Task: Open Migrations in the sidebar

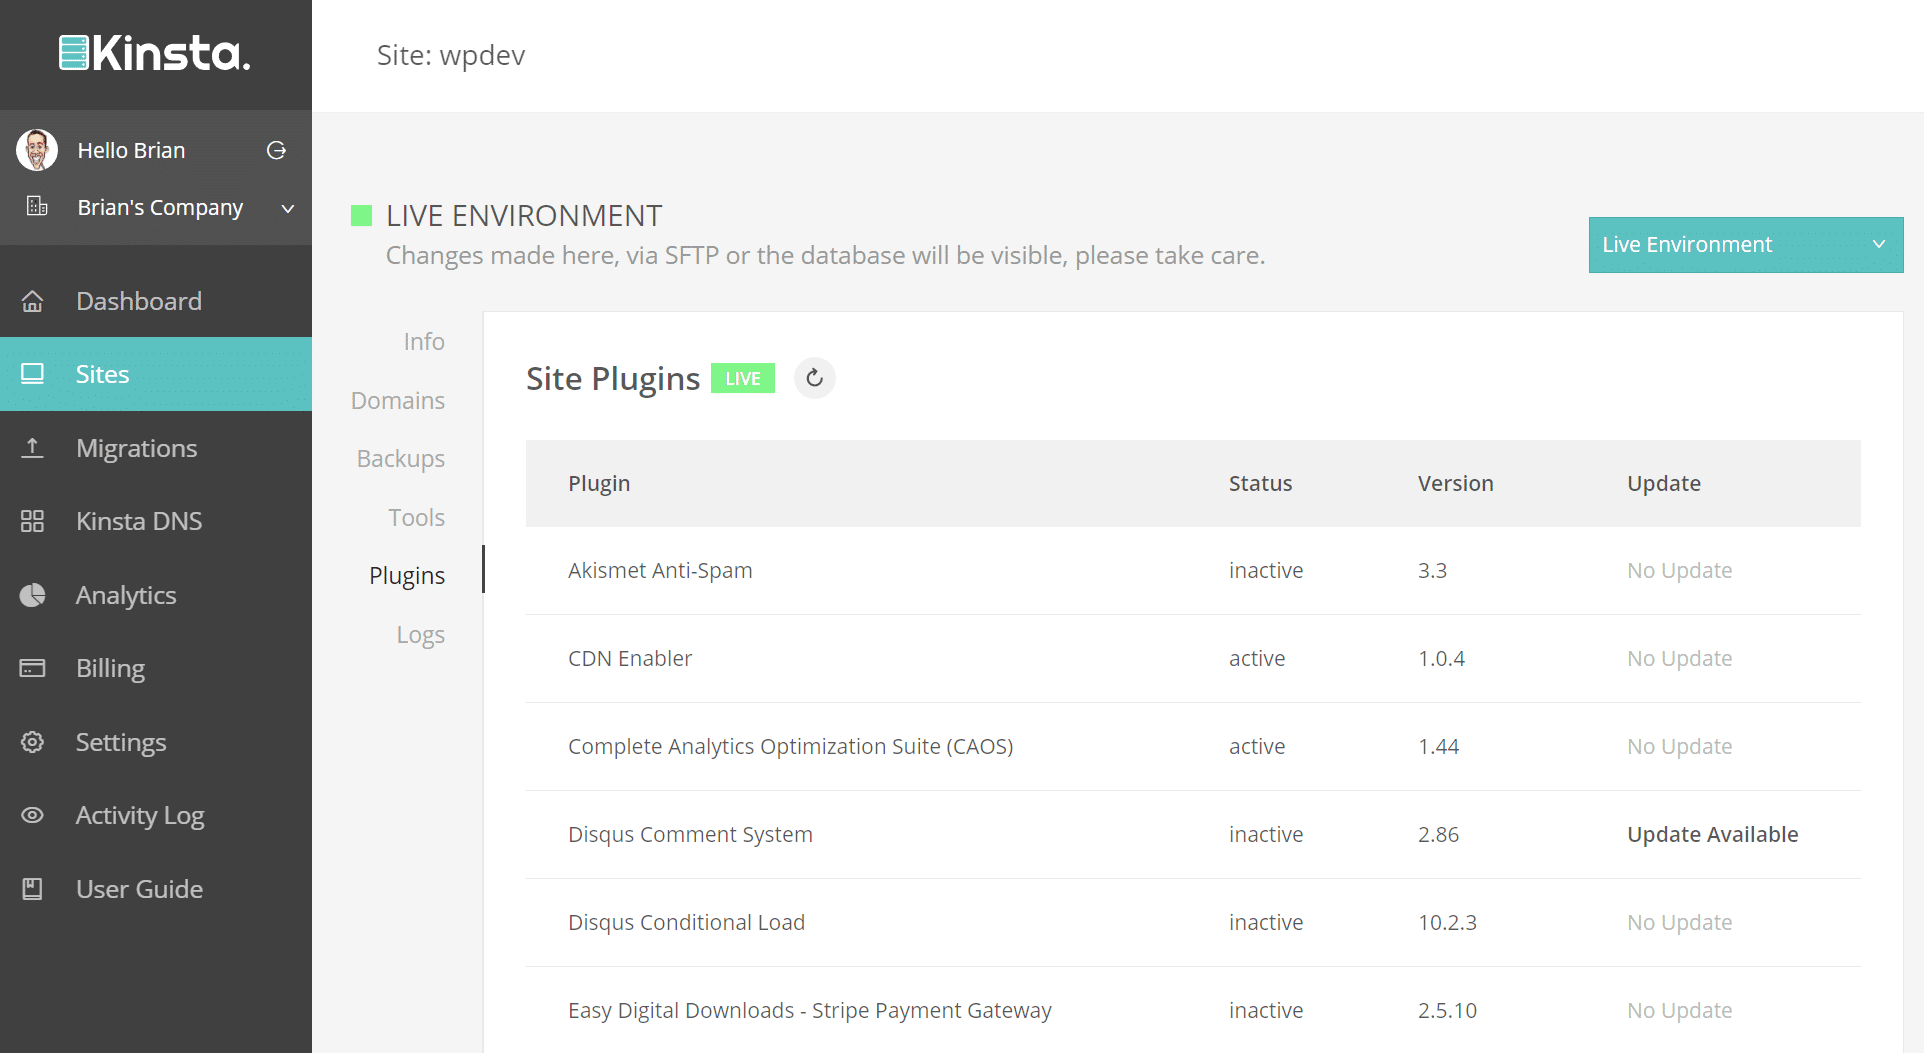Action: pos(156,448)
